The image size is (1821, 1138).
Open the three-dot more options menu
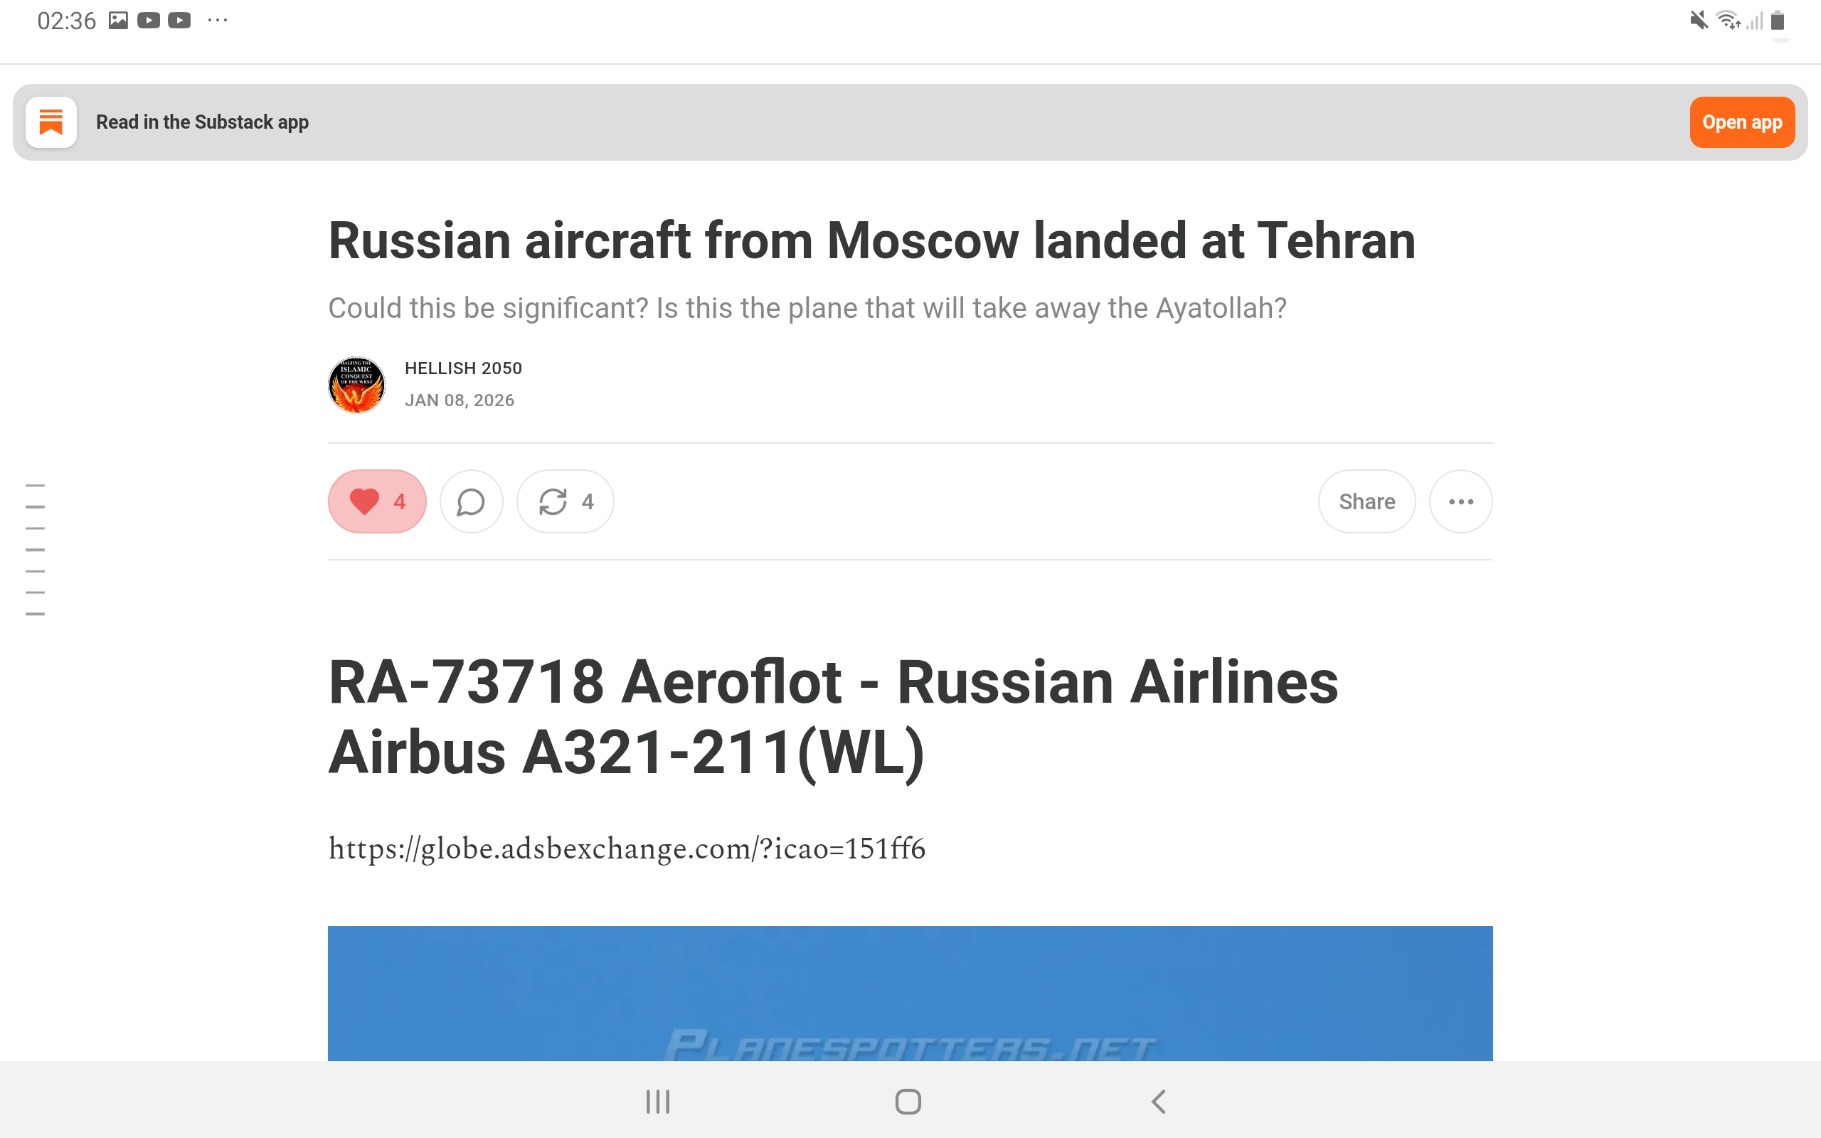point(1460,501)
